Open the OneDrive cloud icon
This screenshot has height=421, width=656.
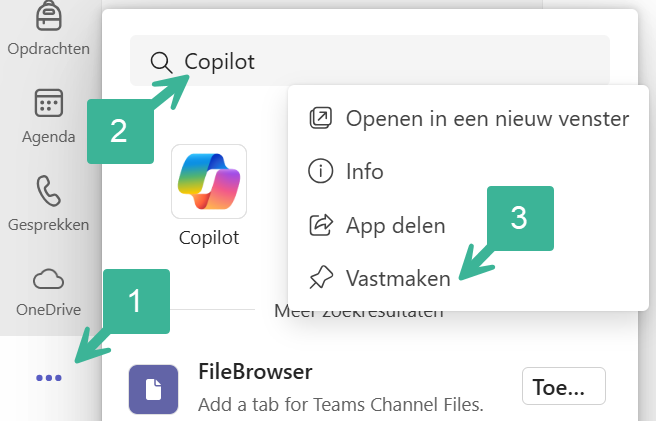[48, 278]
